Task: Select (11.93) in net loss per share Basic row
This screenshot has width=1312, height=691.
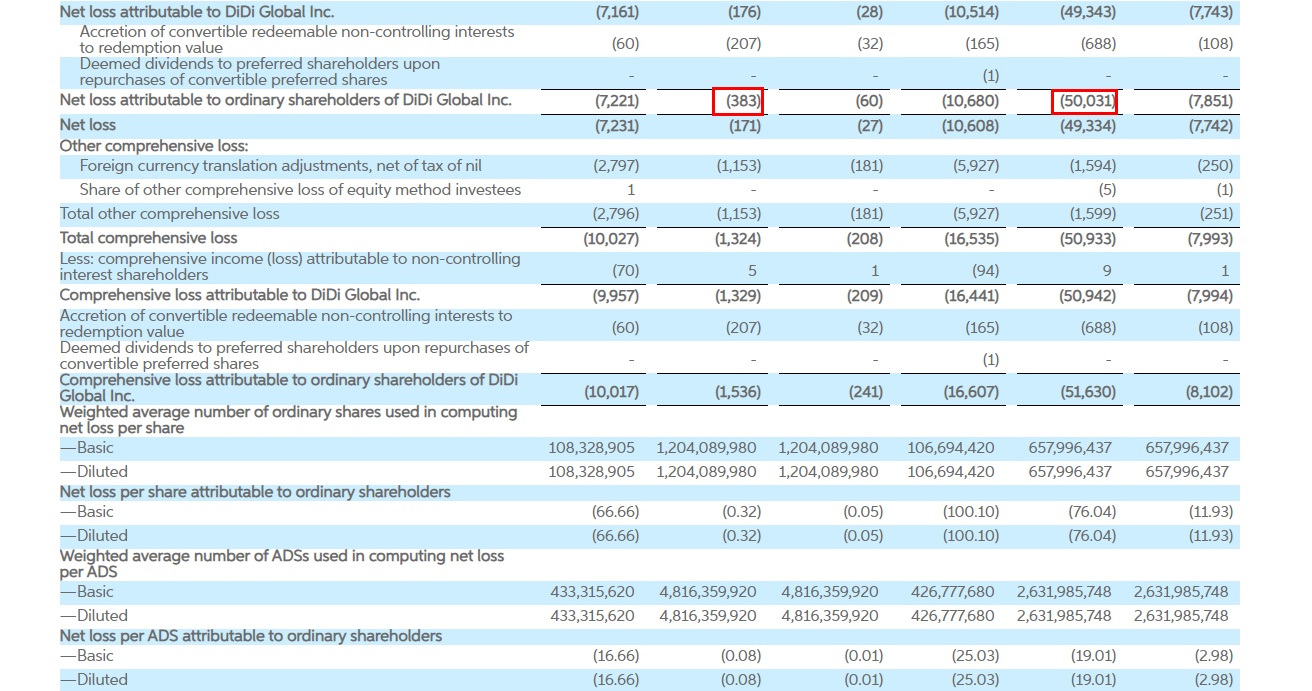Action: (1212, 512)
